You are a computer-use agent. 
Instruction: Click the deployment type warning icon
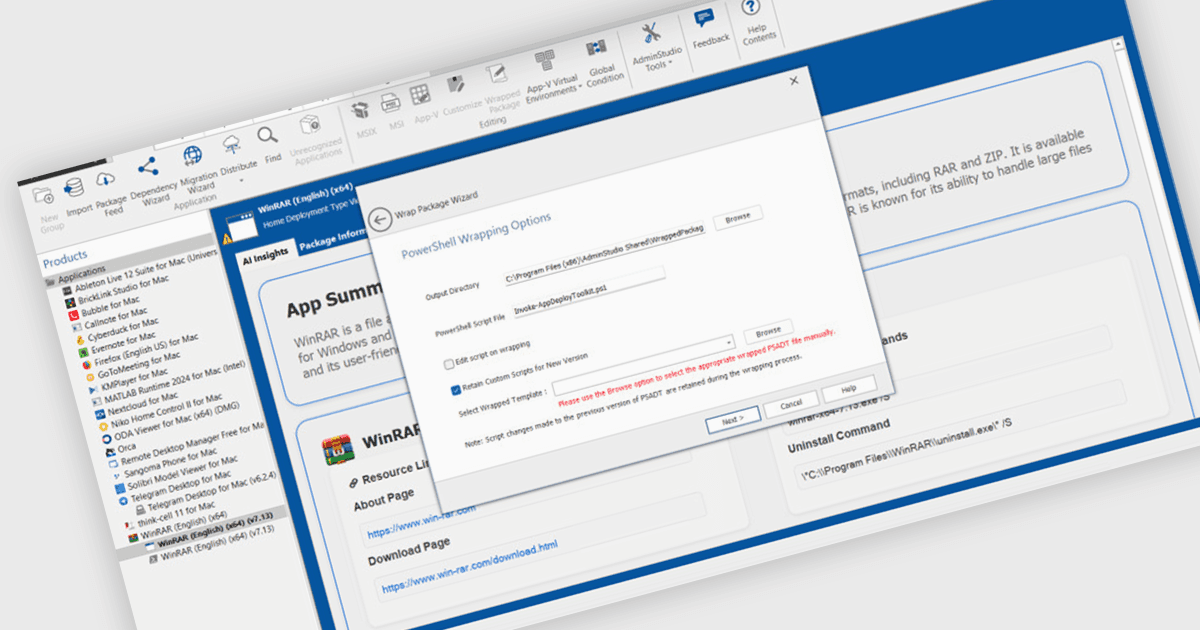click(x=228, y=238)
